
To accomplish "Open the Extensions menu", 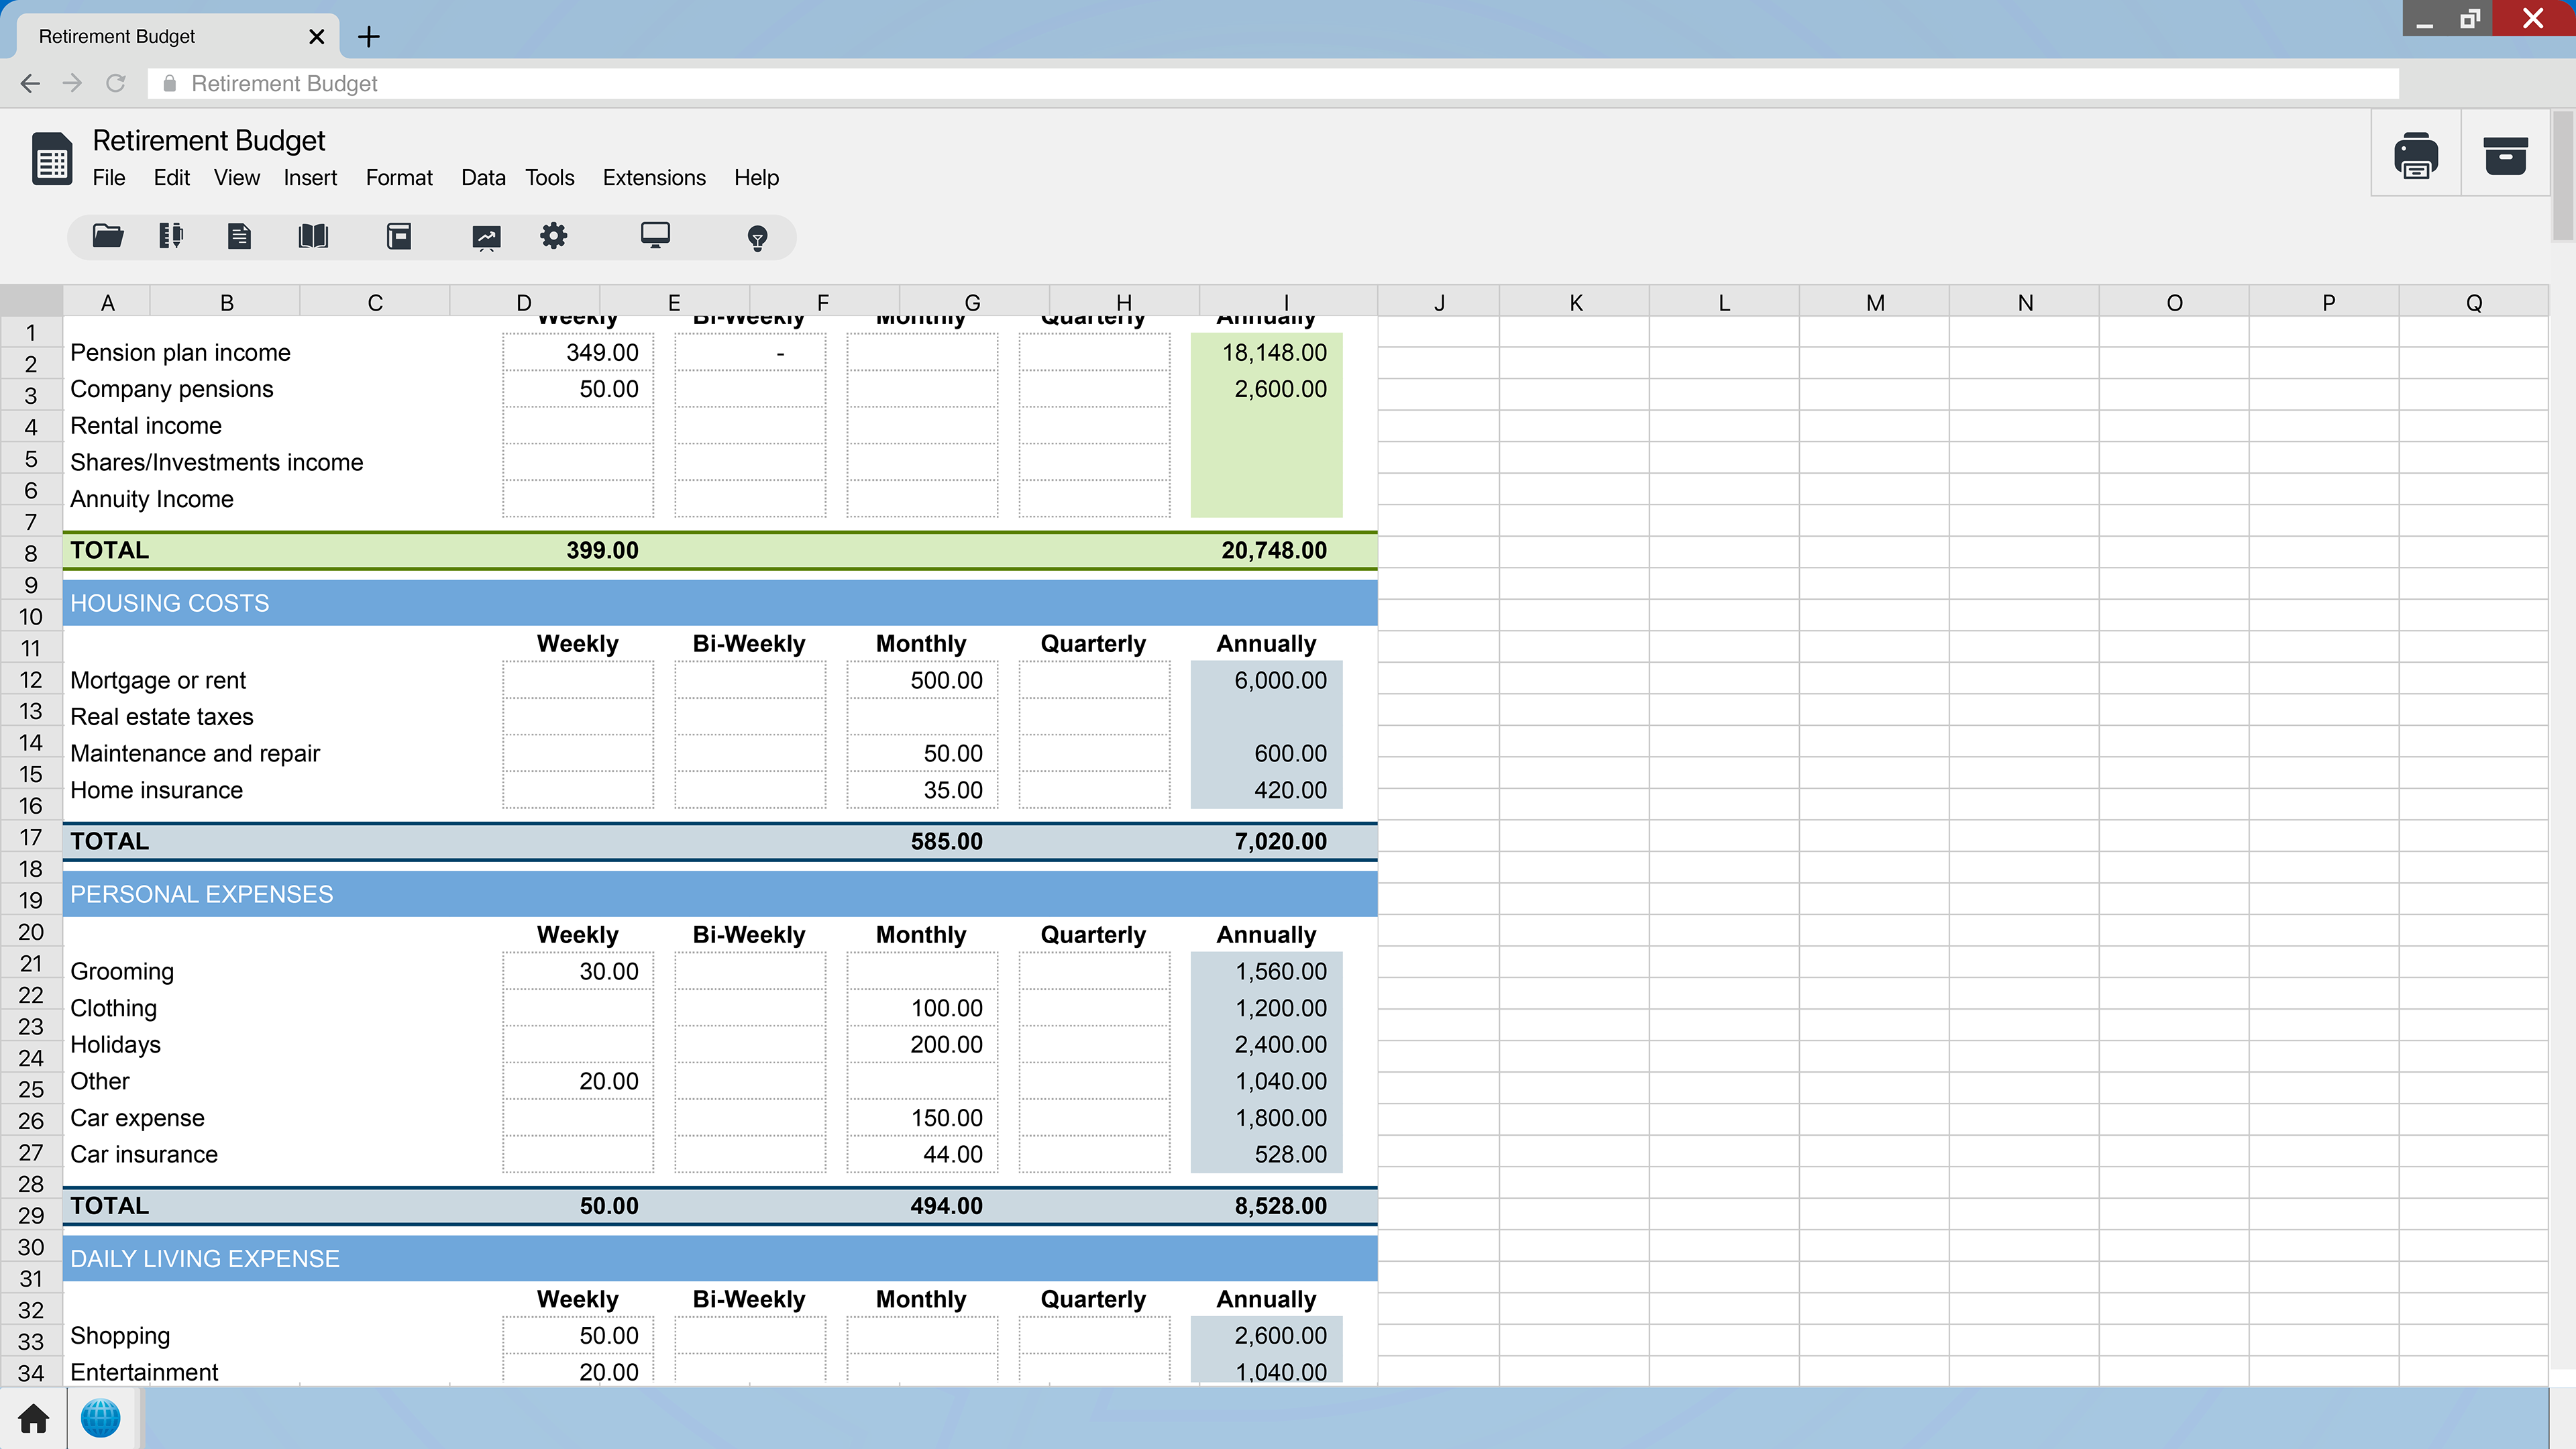I will click(654, 178).
